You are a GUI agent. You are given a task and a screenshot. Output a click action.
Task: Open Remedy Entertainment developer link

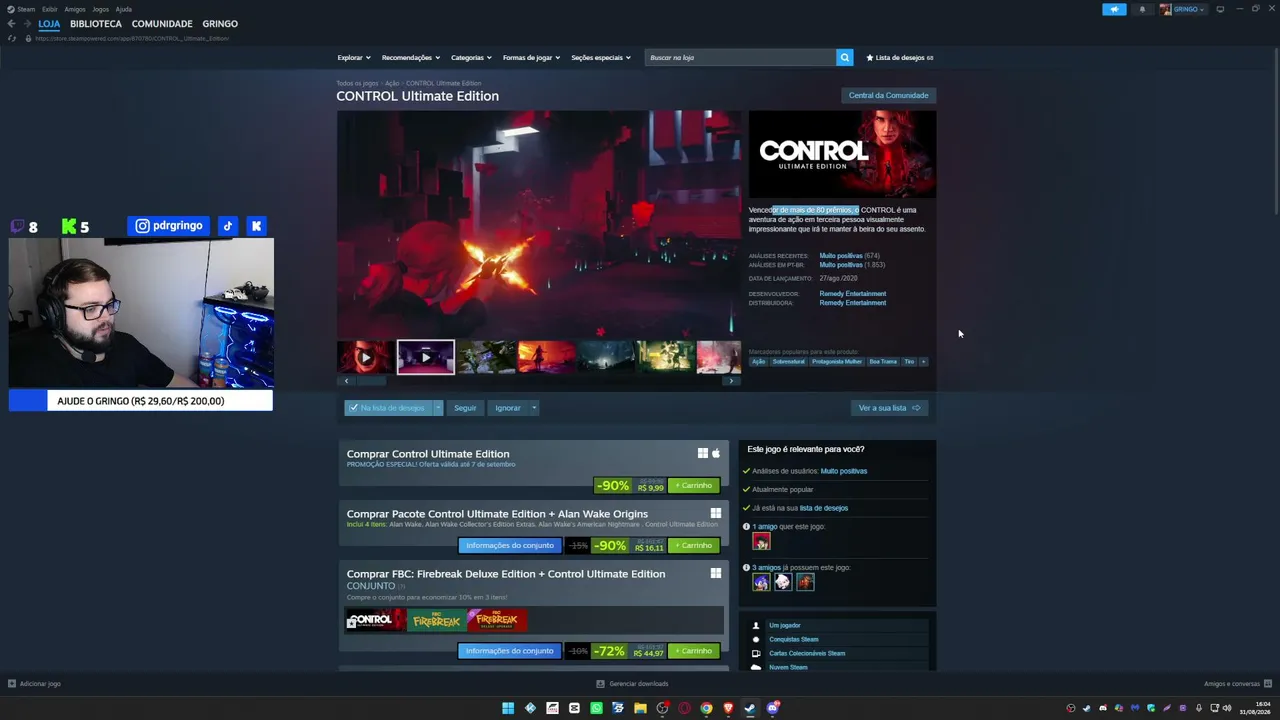[853, 294]
